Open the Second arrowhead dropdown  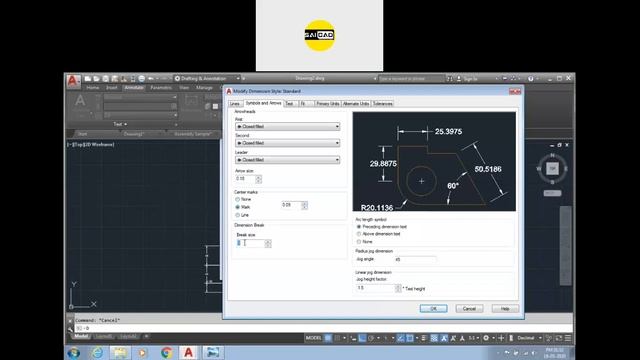tap(287, 143)
